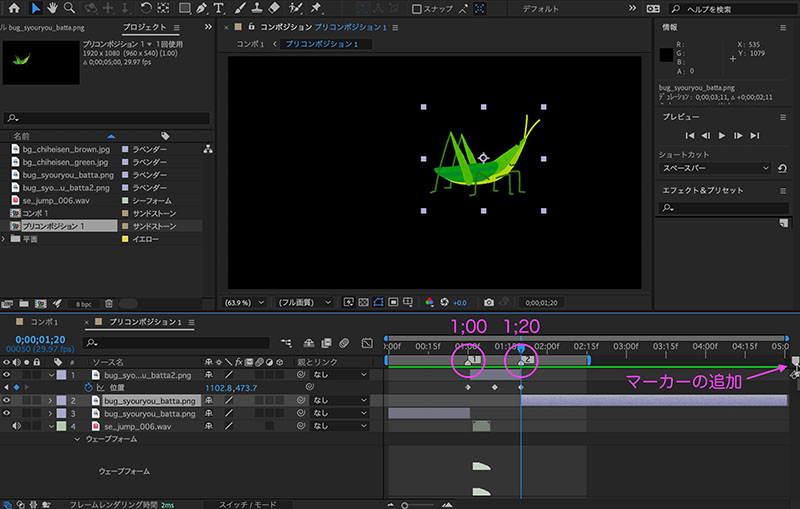The image size is (800, 509).
Task: Select the Hand tool
Action: point(52,8)
